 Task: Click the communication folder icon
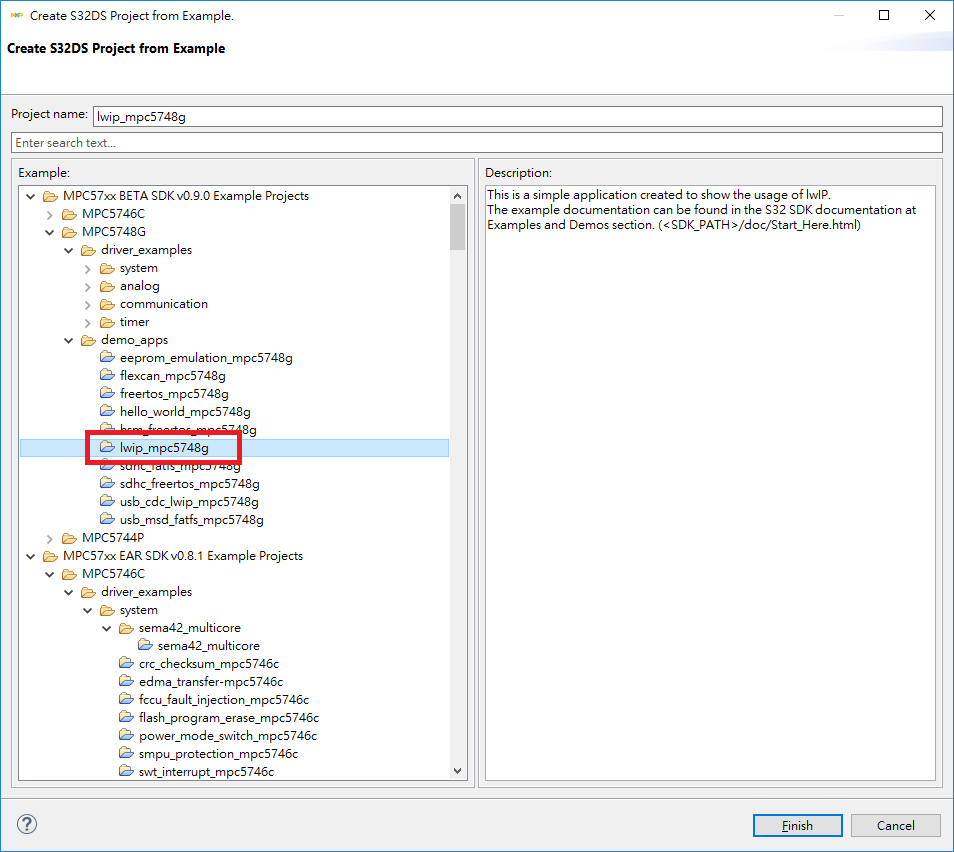coord(108,304)
